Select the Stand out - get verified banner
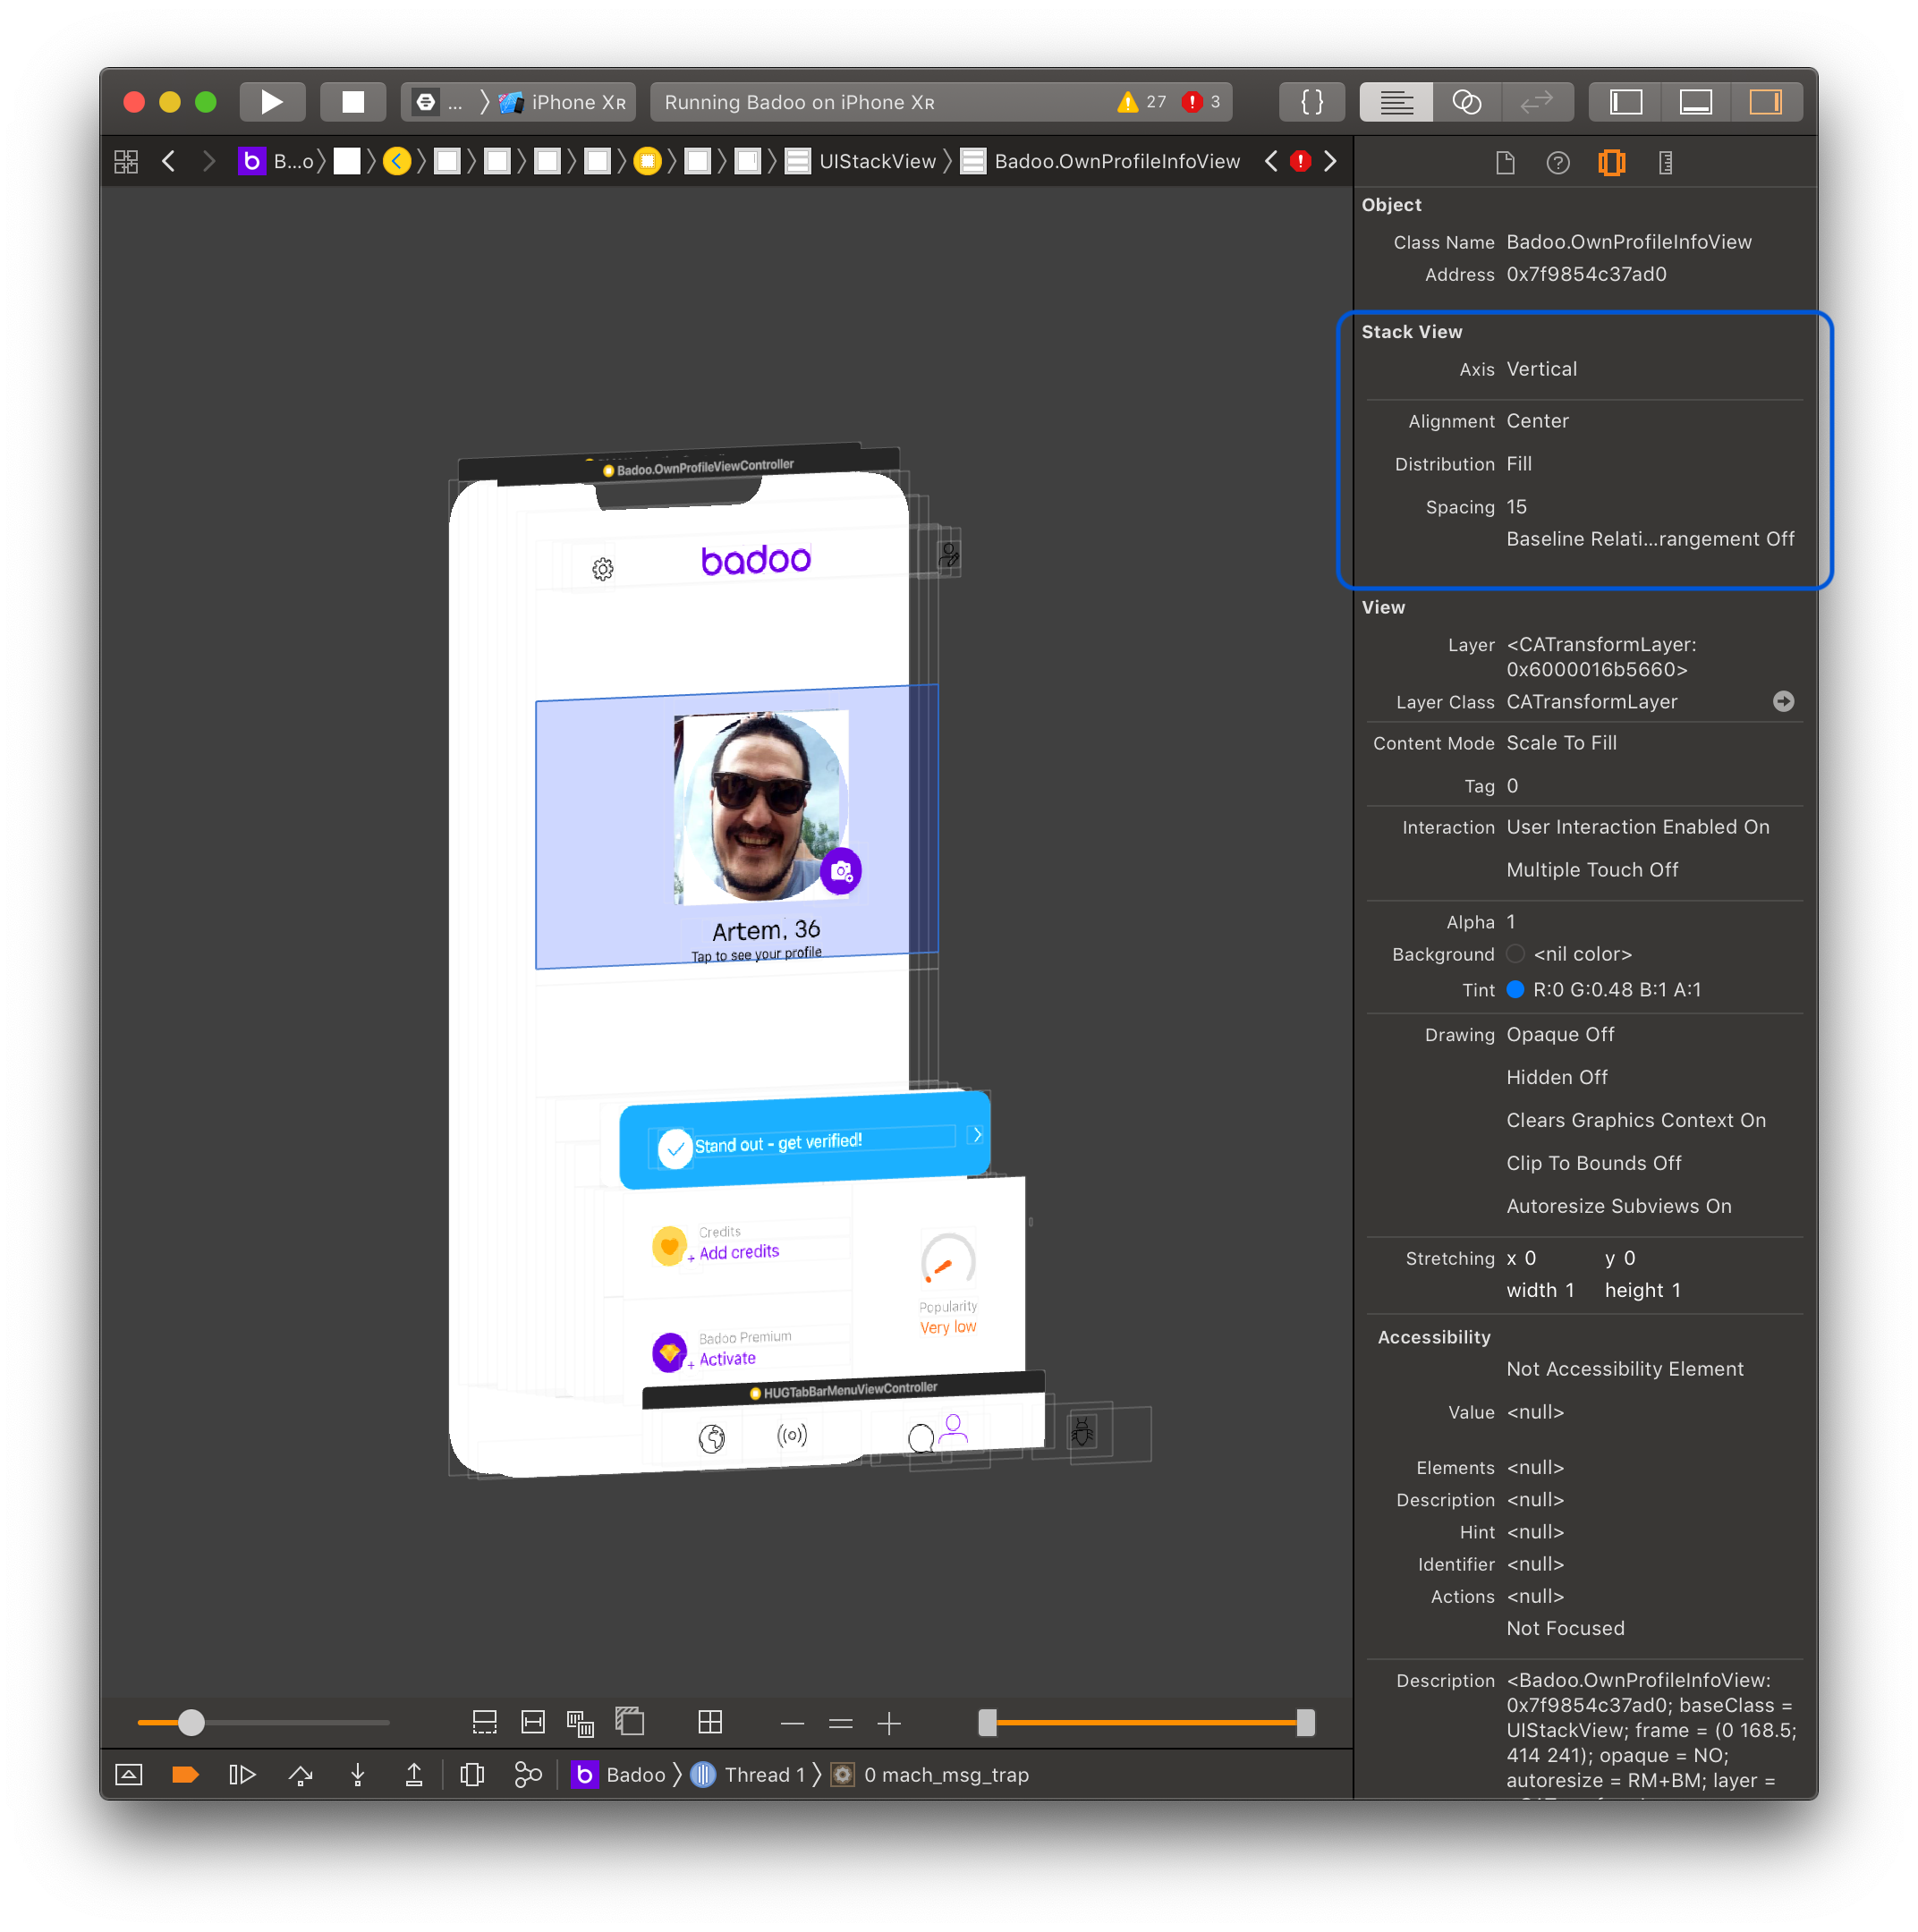The height and width of the screenshot is (1932, 1918). click(804, 1140)
